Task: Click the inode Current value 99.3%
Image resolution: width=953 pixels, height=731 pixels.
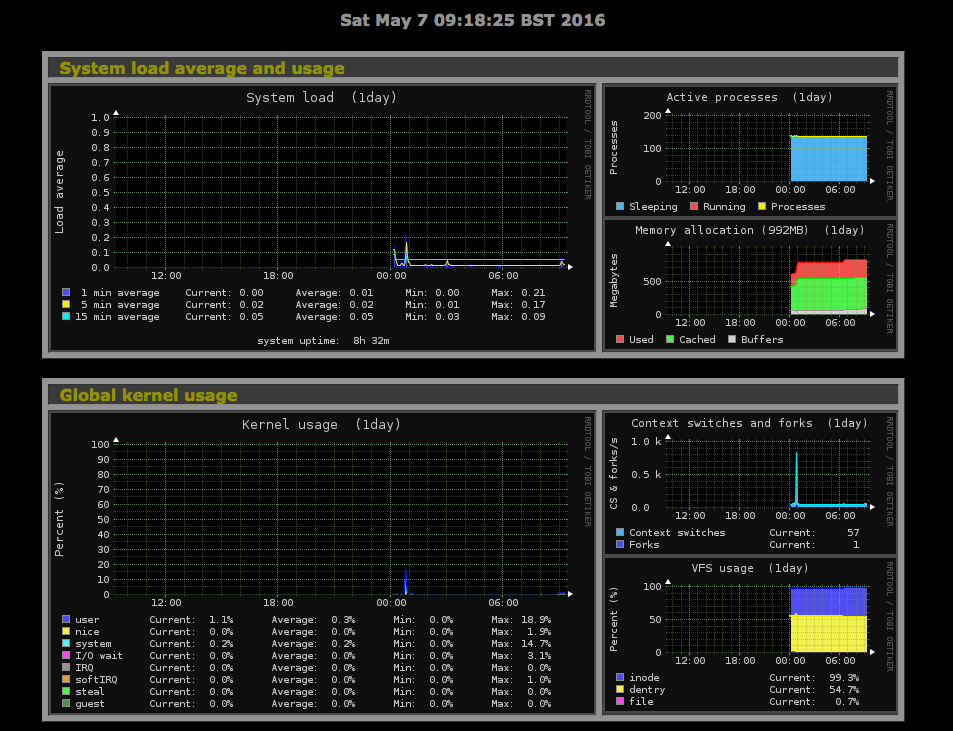Action: click(844, 677)
